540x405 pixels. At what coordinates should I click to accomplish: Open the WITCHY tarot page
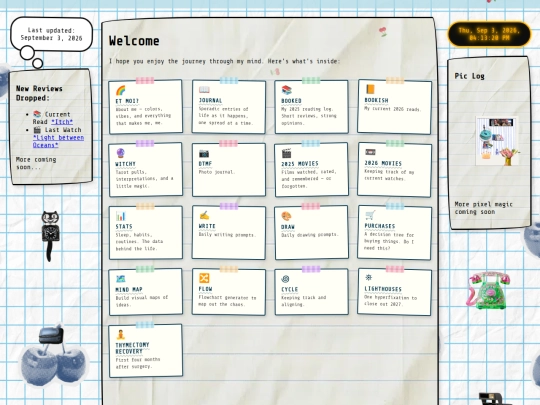[126, 164]
